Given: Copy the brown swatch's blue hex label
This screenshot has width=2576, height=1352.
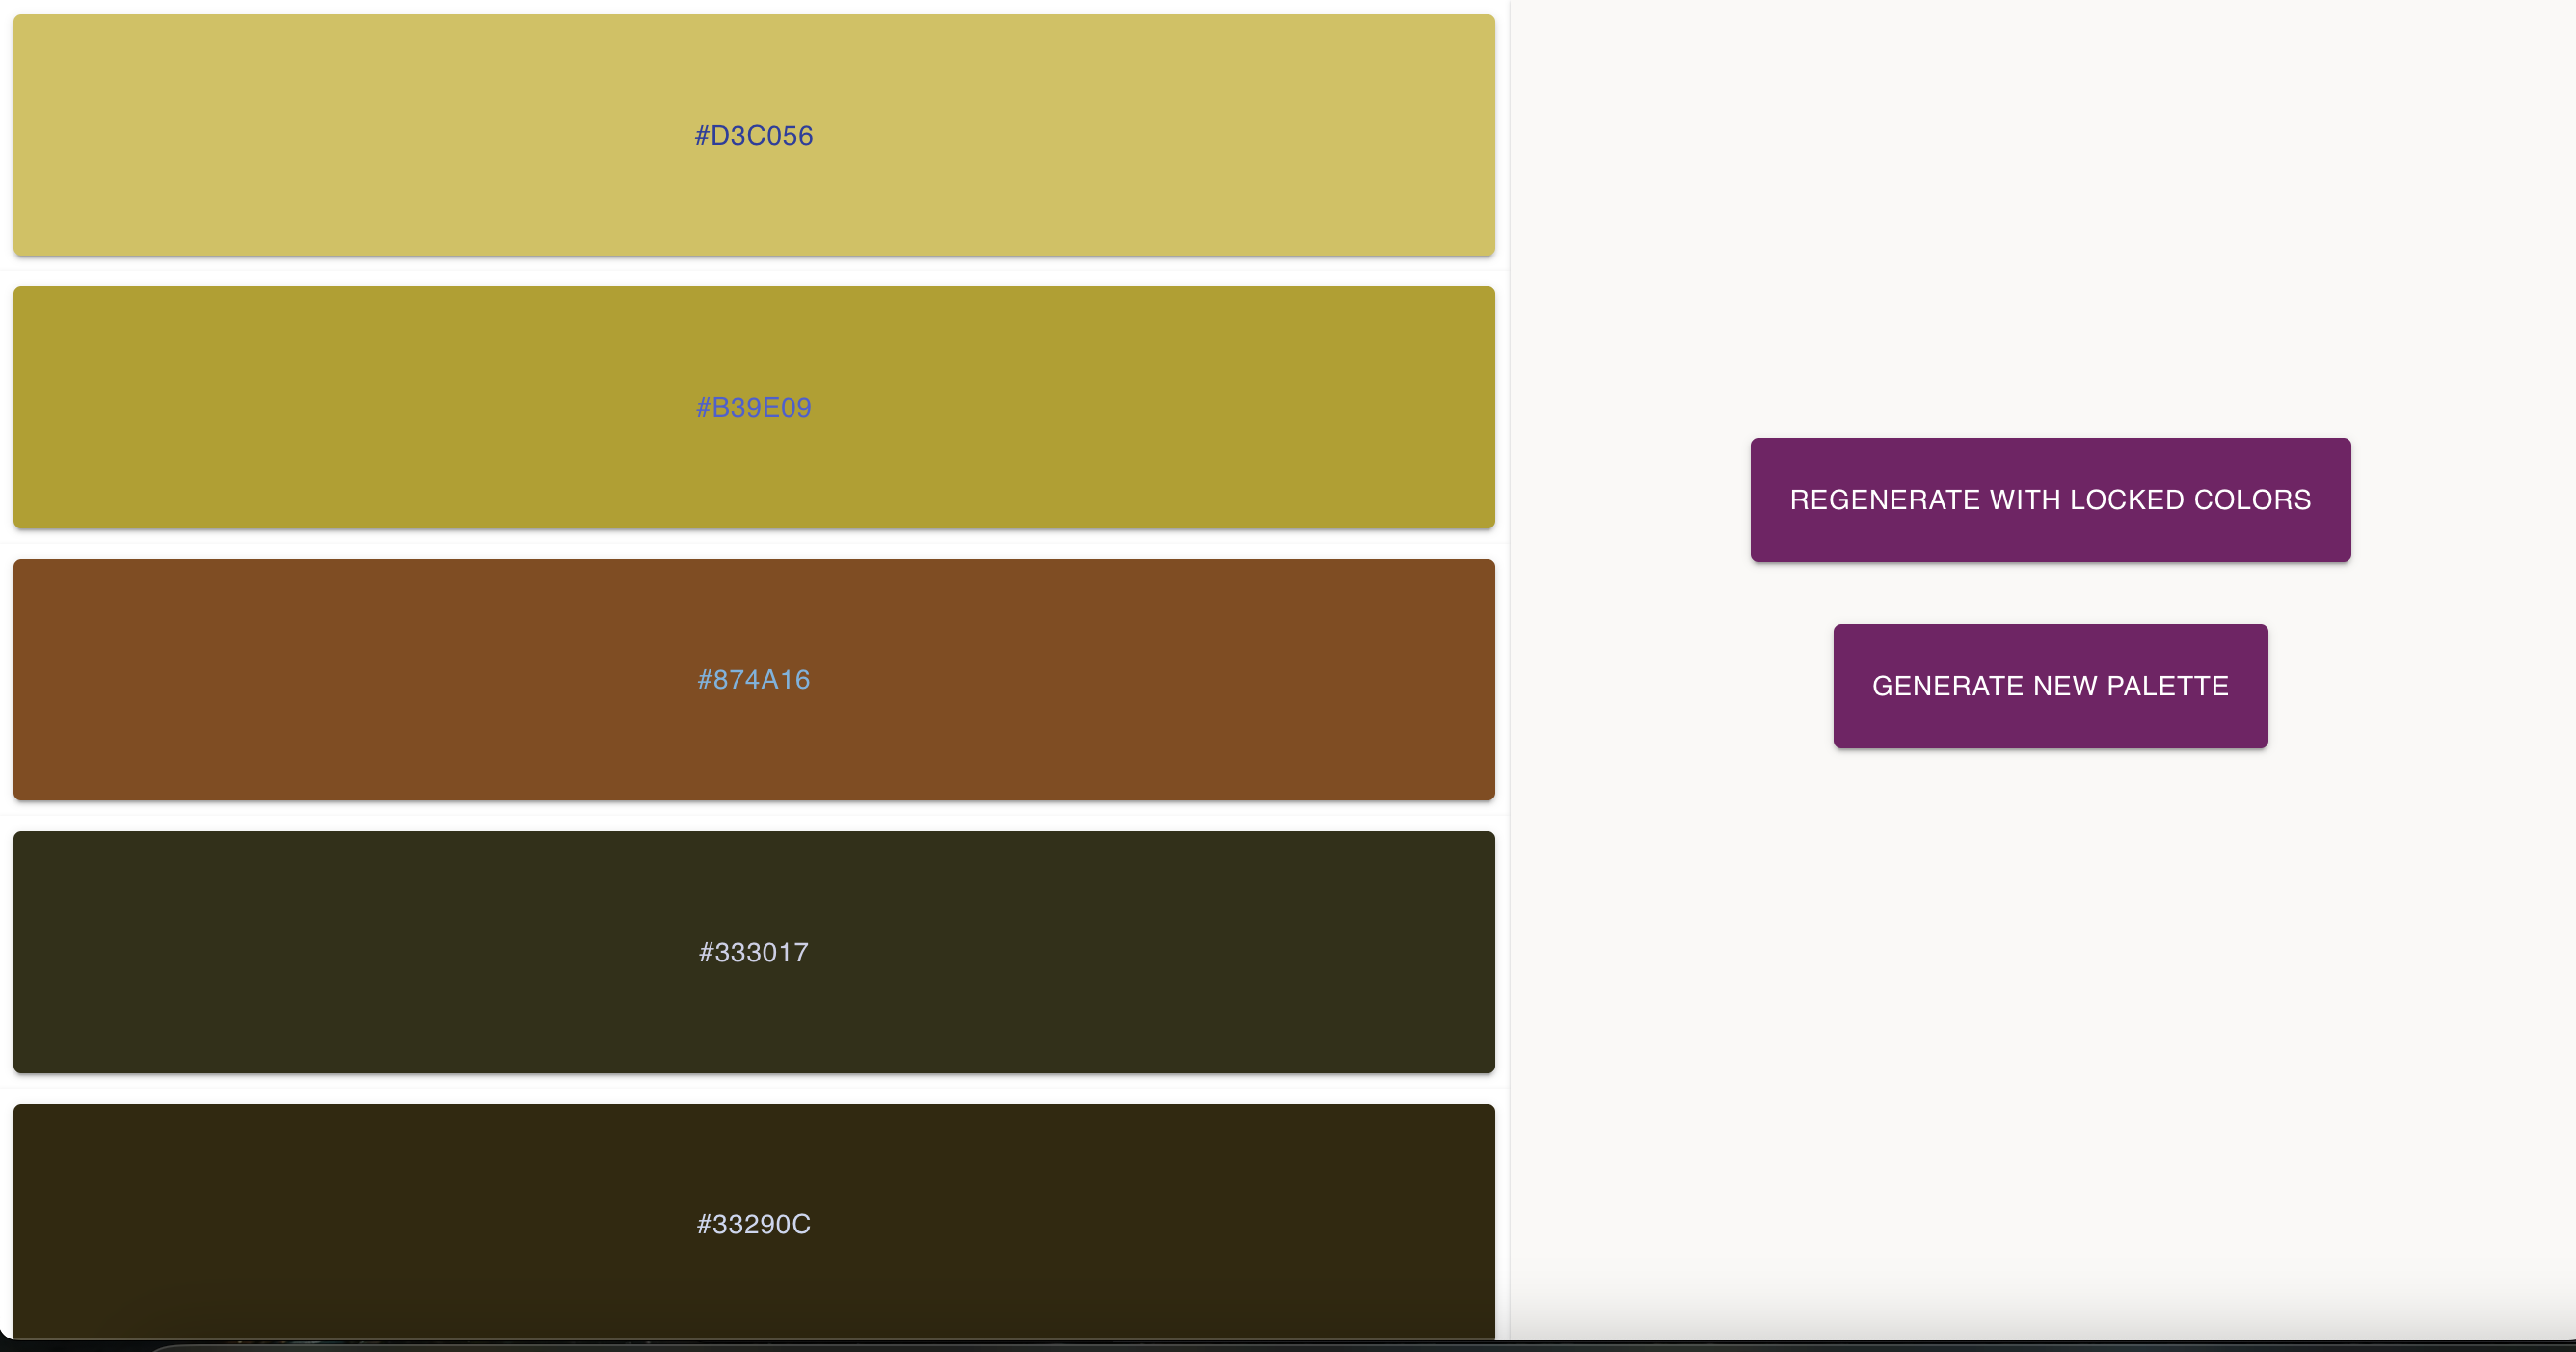Looking at the screenshot, I should [x=753, y=680].
